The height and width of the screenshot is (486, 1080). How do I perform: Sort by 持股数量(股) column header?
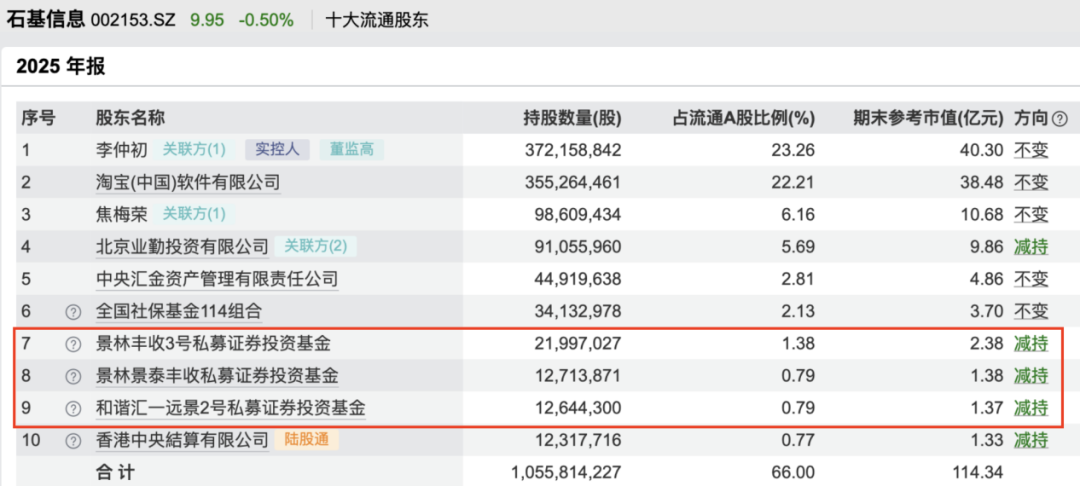coord(572,118)
